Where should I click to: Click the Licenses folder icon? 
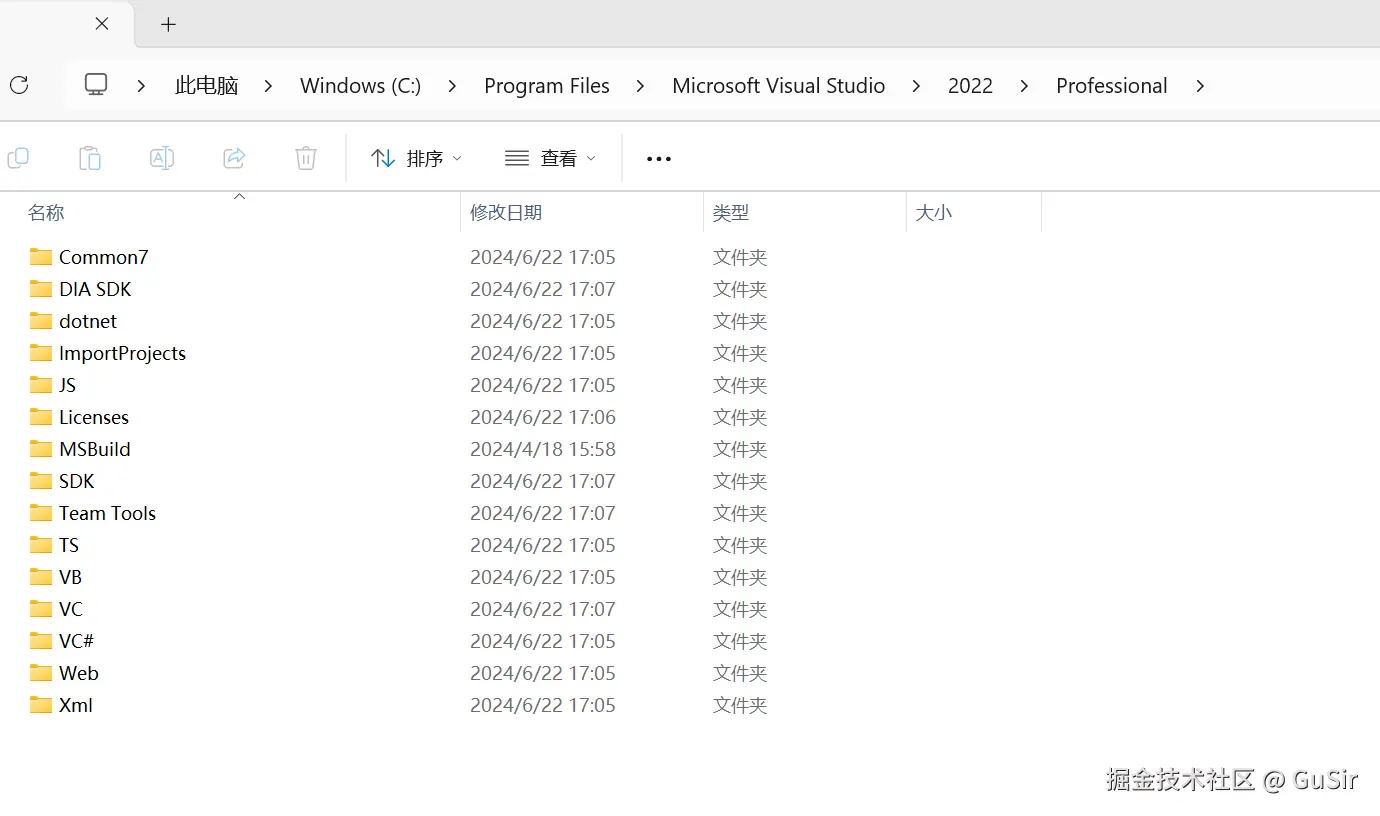click(41, 417)
